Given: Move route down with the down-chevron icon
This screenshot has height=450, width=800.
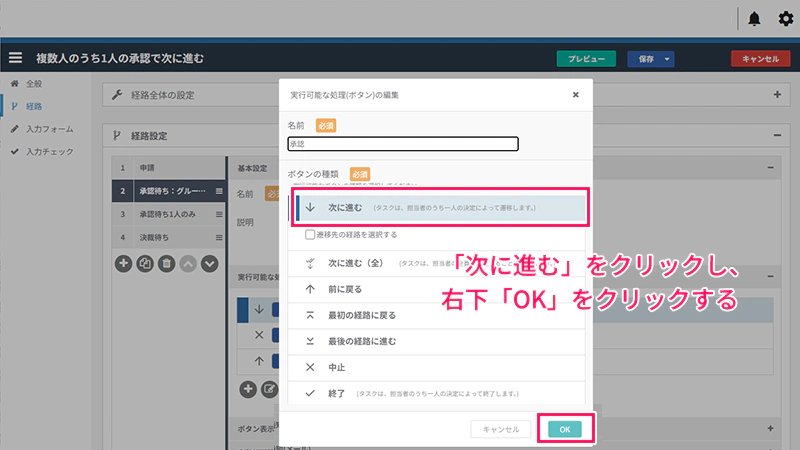Looking at the screenshot, I should click(209, 264).
